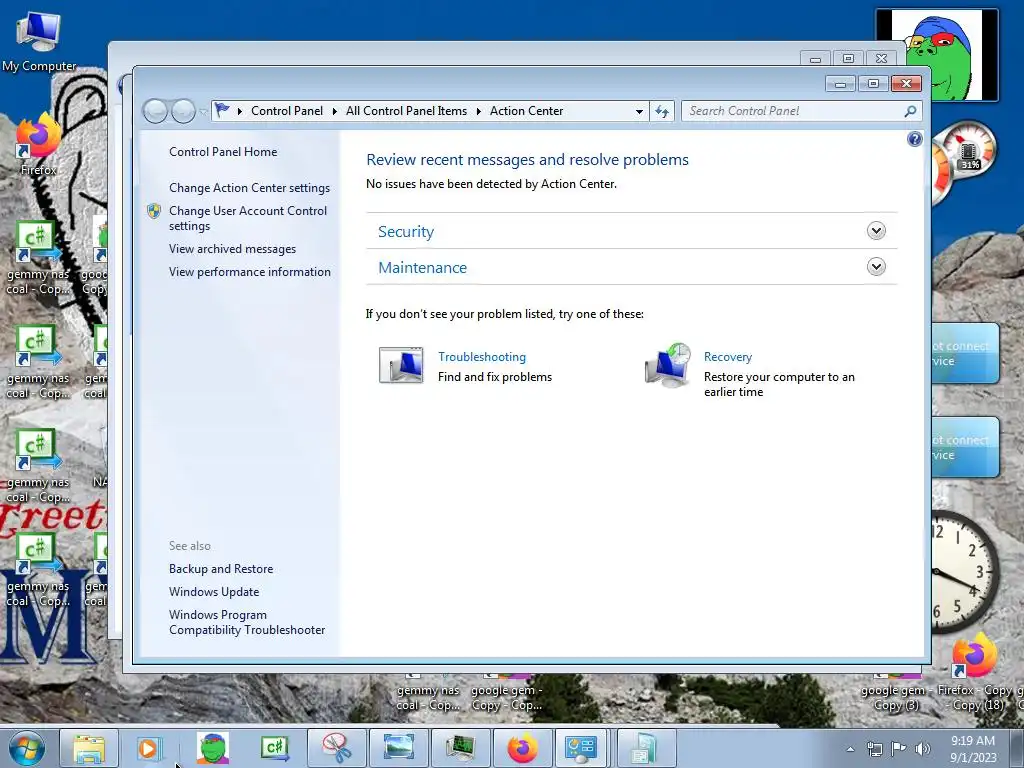Click the taskbar clock and date
The height and width of the screenshot is (768, 1024).
pos(973,749)
